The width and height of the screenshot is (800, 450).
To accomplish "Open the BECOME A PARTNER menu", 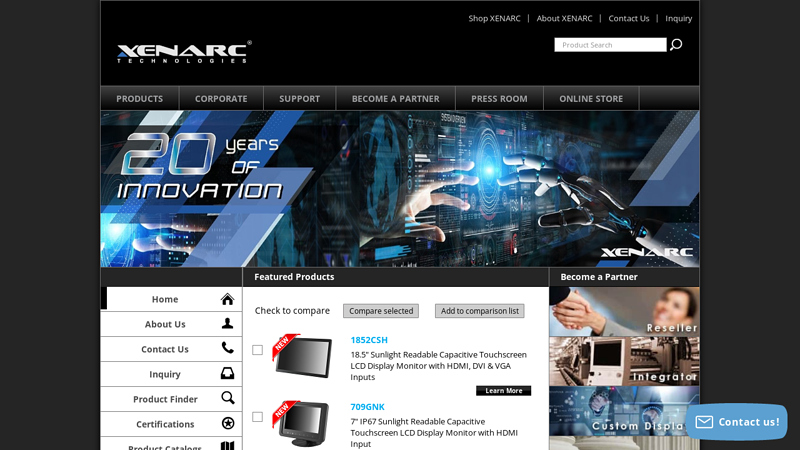I will (395, 98).
